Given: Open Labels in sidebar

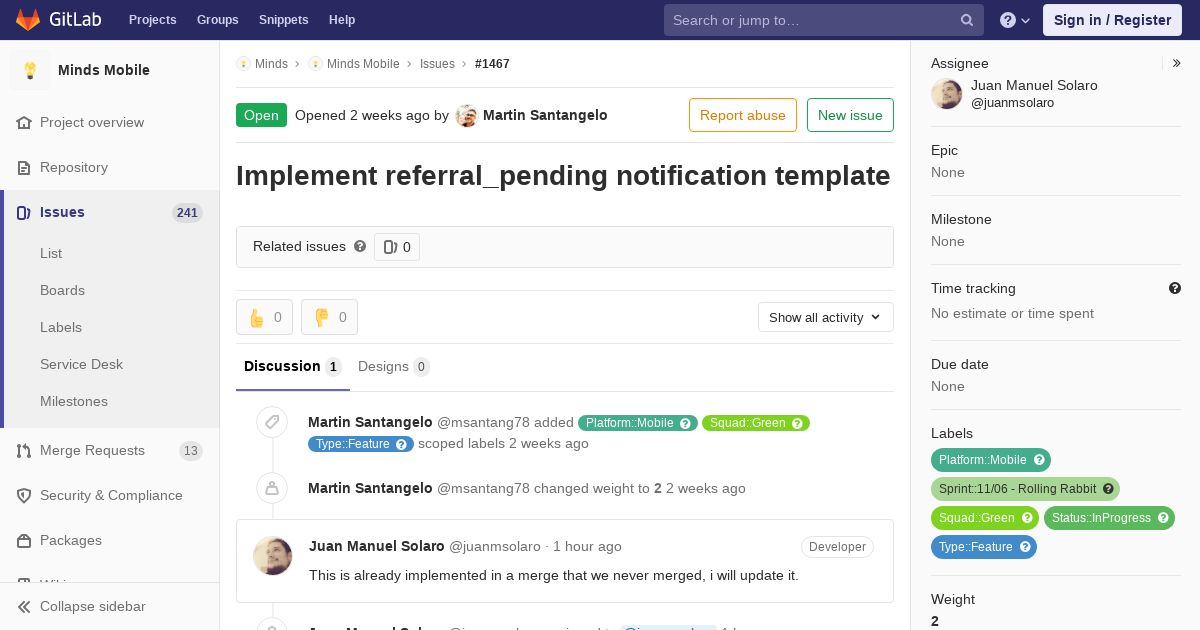Looking at the screenshot, I should (61, 327).
